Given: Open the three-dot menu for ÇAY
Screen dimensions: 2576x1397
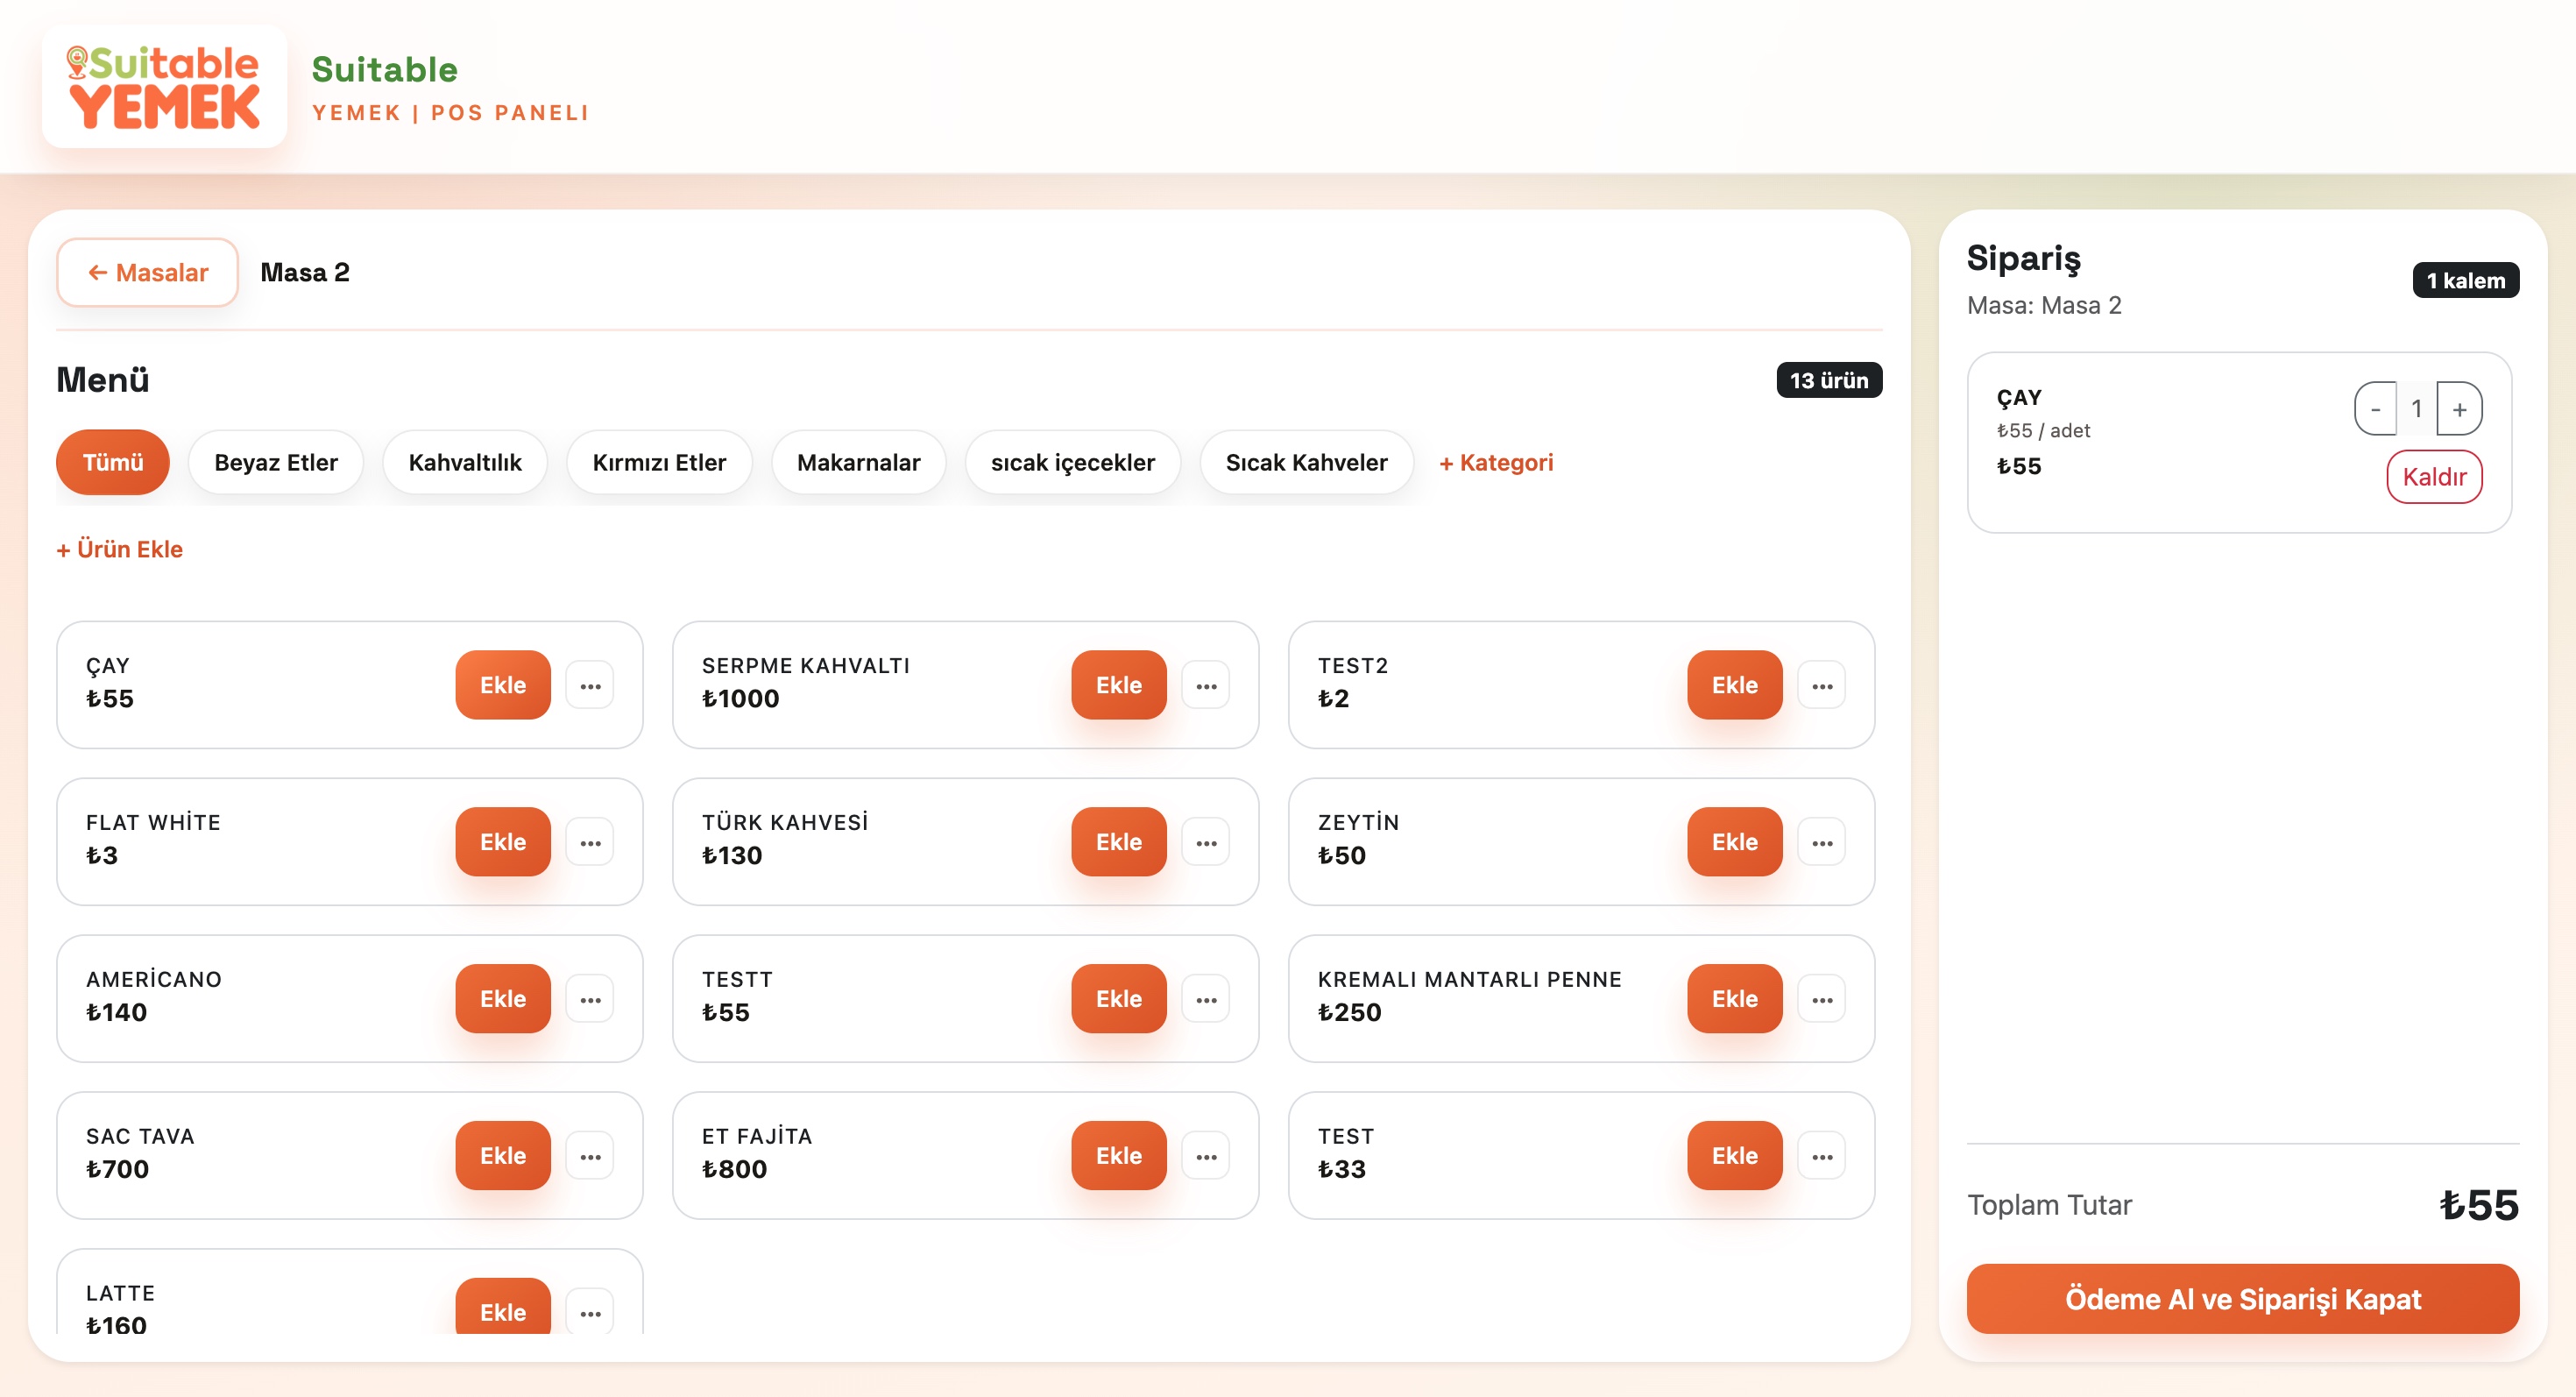Looking at the screenshot, I should pyautogui.click(x=590, y=686).
